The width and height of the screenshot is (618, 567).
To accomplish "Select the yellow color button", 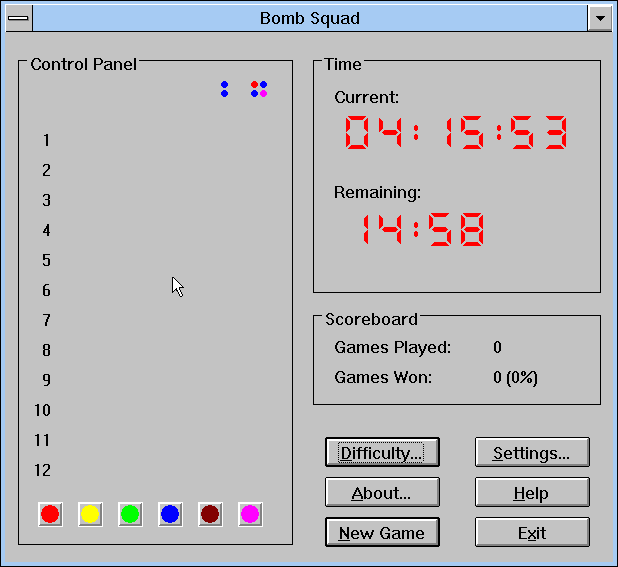I will pyautogui.click(x=90, y=514).
